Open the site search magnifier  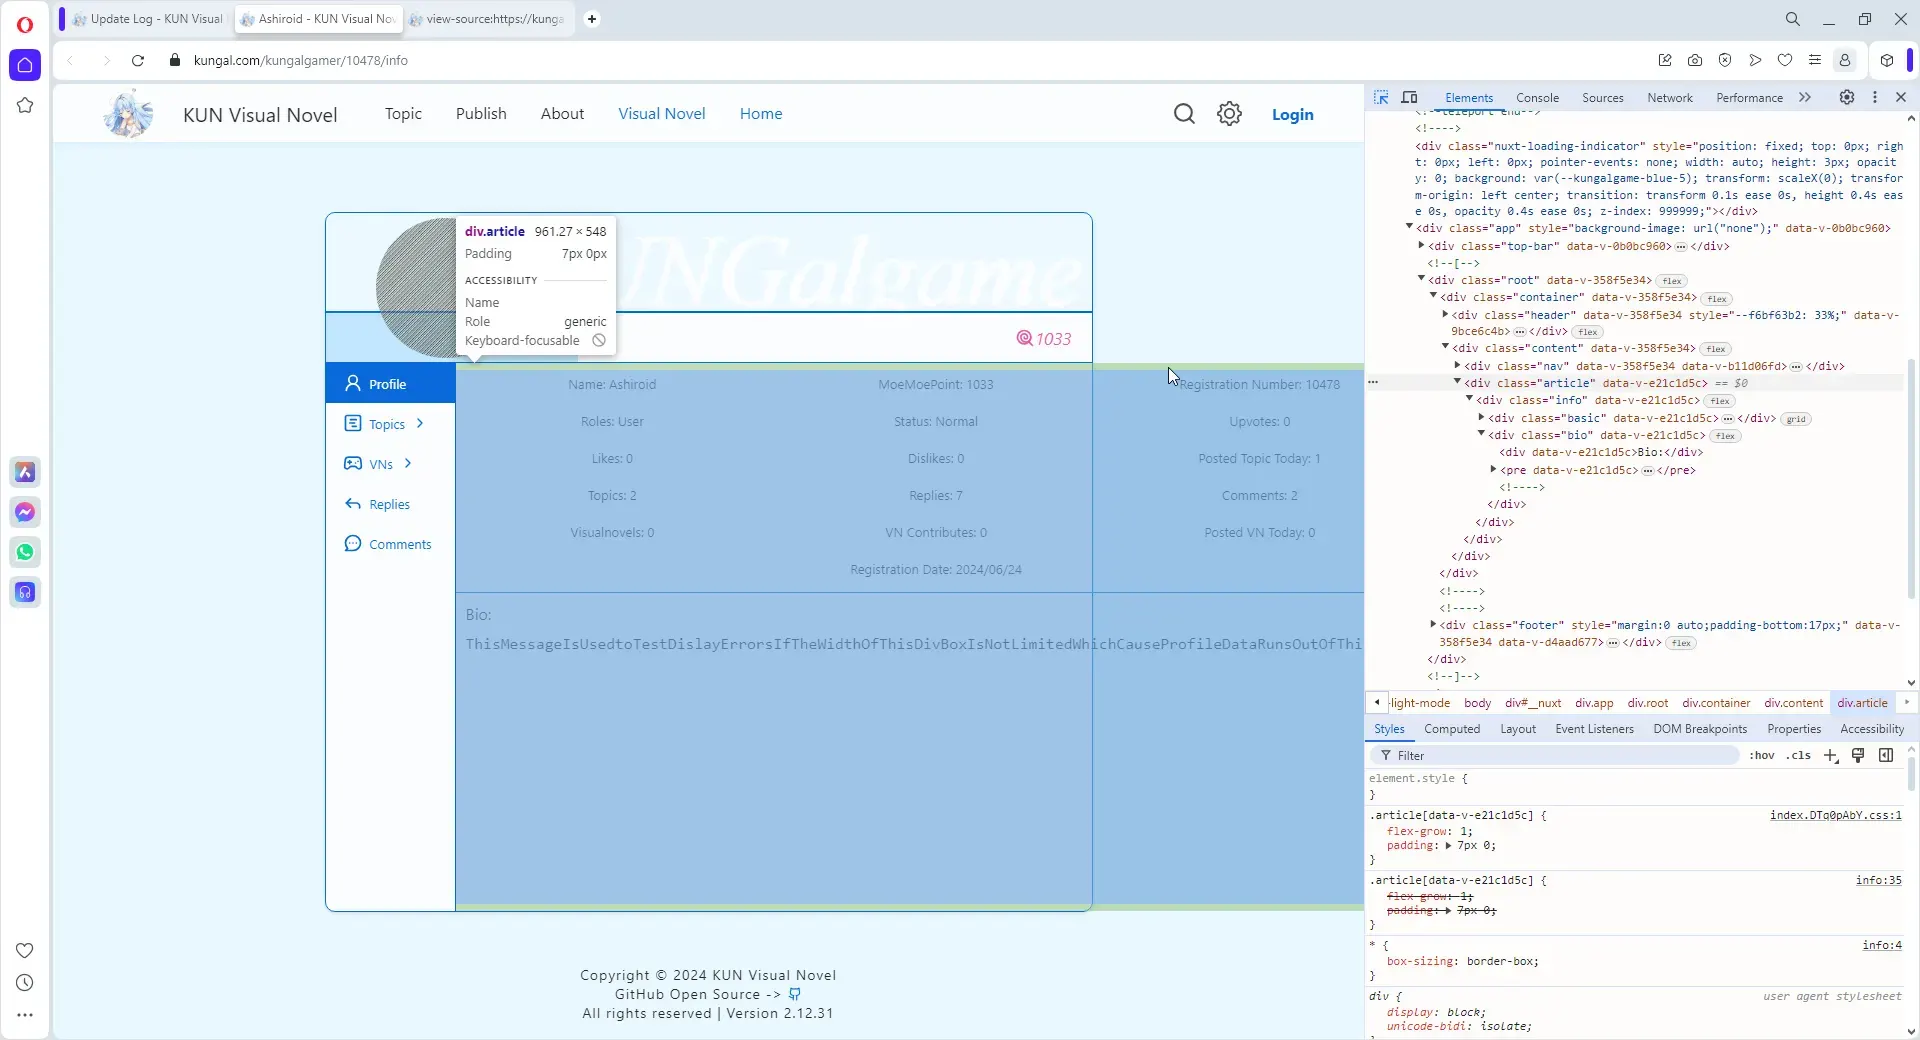(x=1184, y=114)
